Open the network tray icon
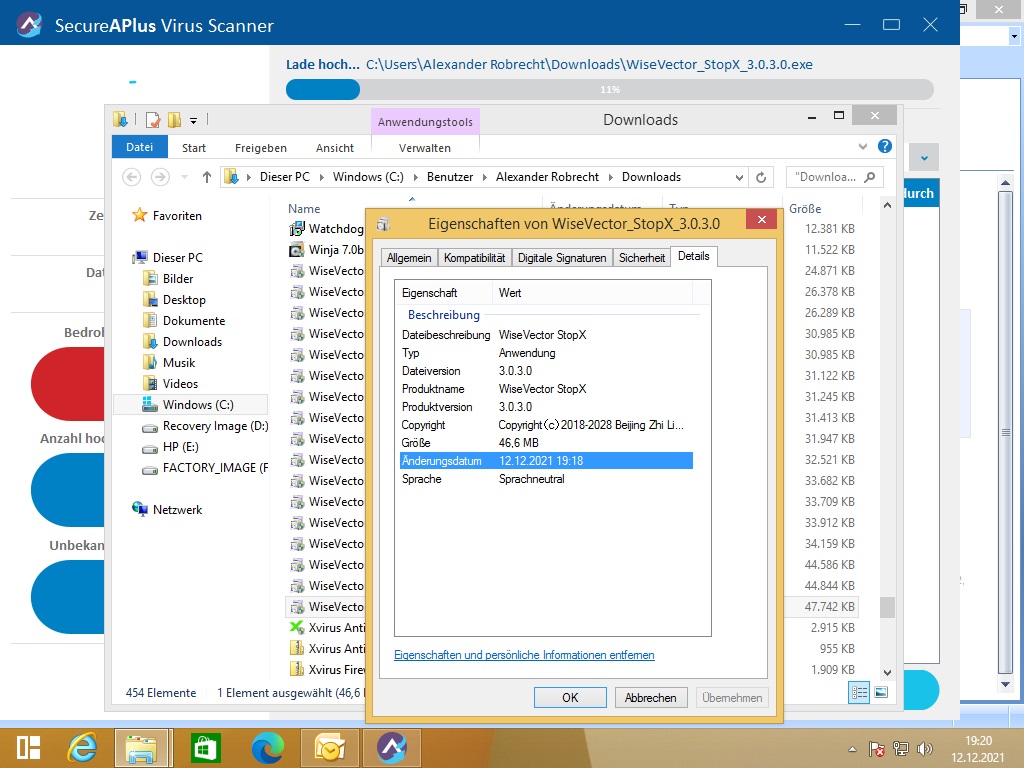This screenshot has height=768, width=1024. pos(901,749)
